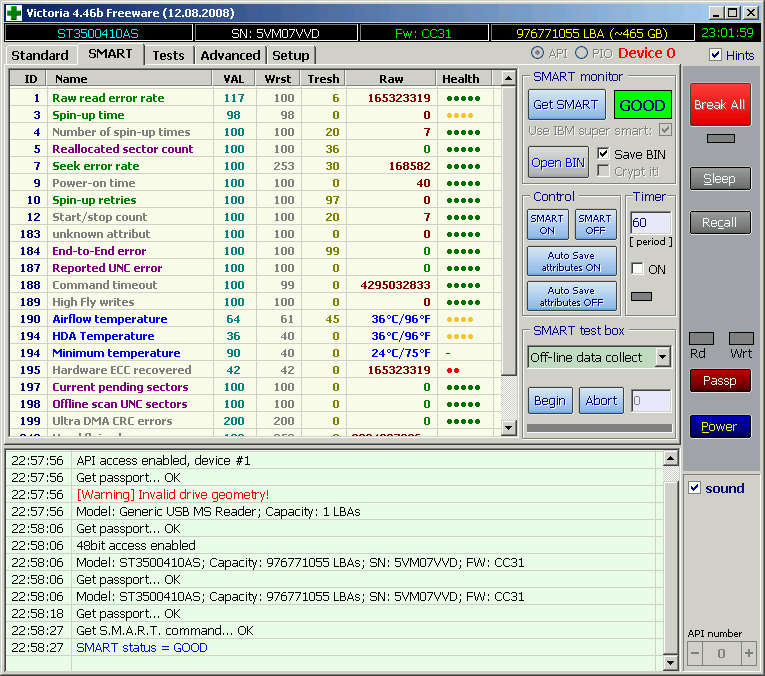Viewport: 765px width, 676px height.
Task: Click the dark red Passp button
Action: [719, 380]
